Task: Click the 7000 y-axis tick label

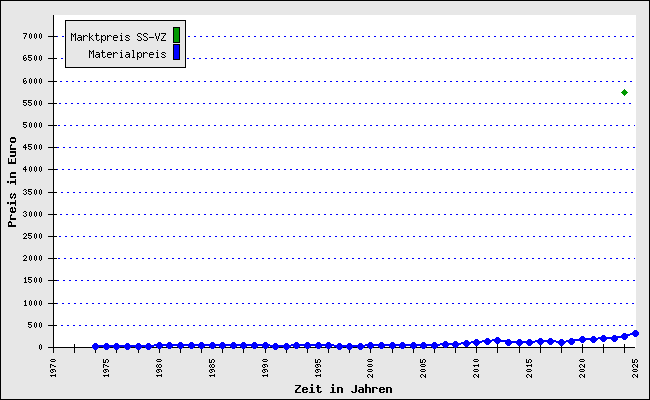Action: (x=33, y=36)
